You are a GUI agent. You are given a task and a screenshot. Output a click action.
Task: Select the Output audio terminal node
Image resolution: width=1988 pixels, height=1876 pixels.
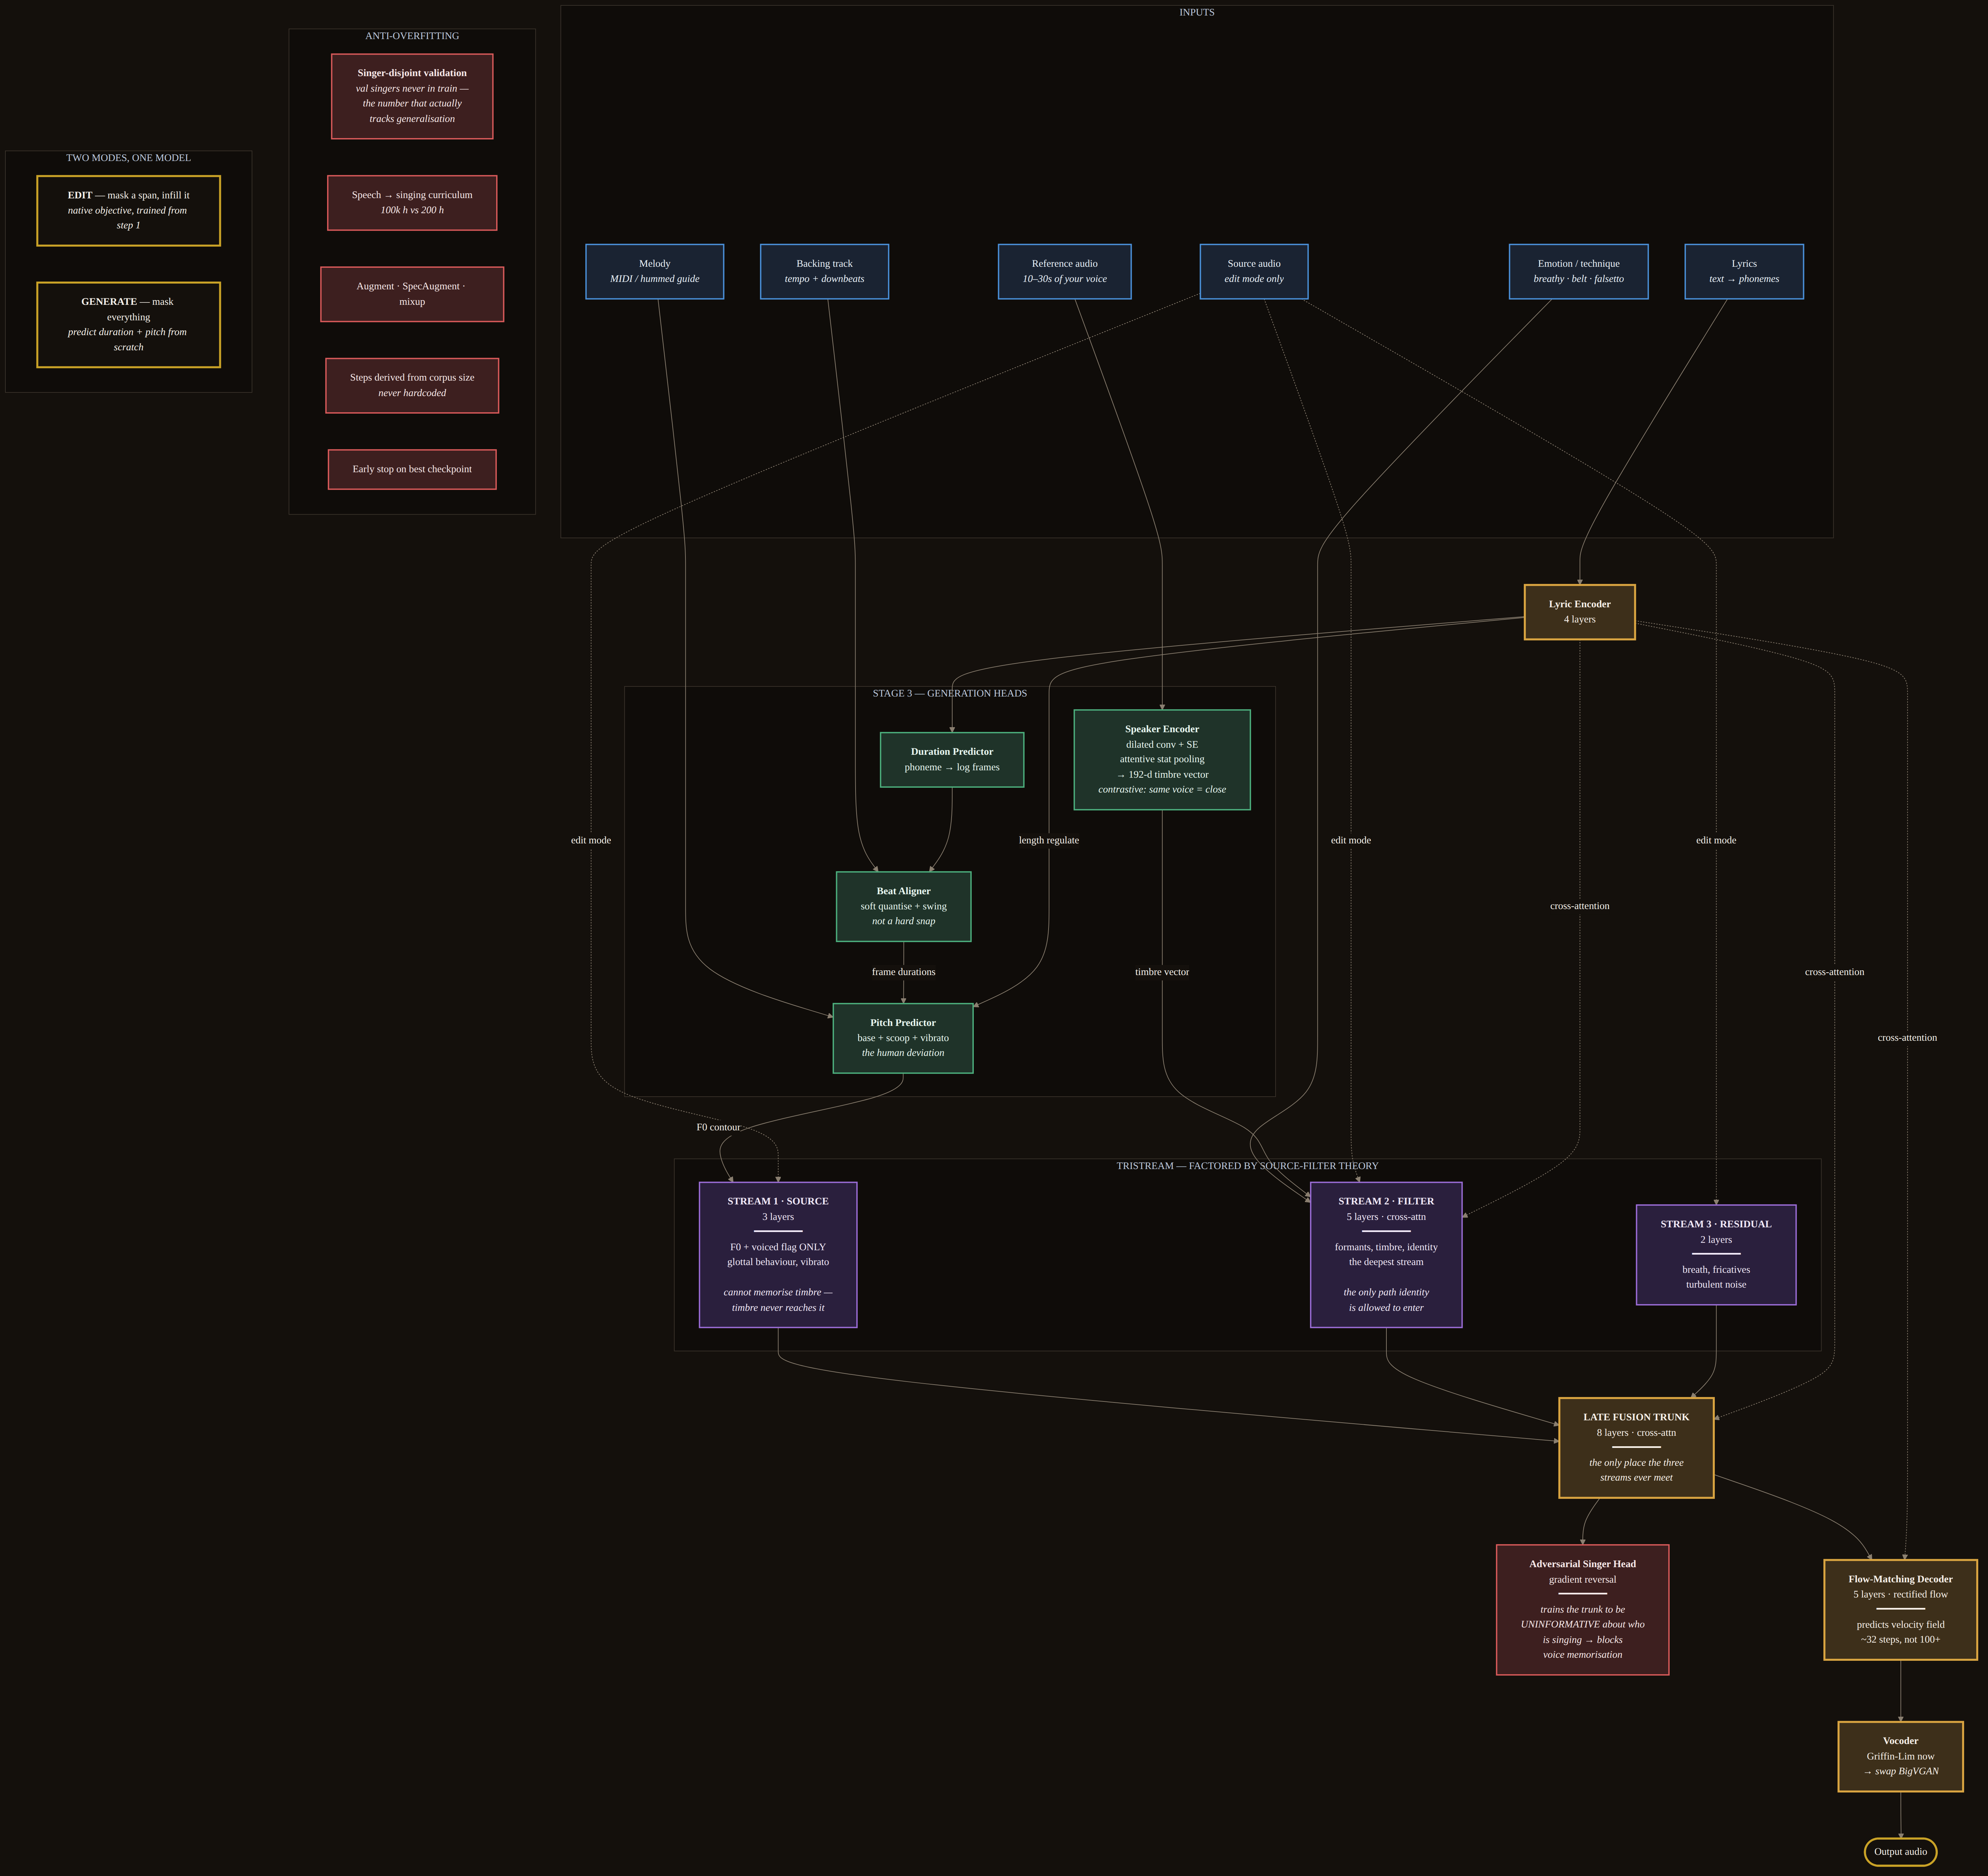[x=1901, y=1852]
